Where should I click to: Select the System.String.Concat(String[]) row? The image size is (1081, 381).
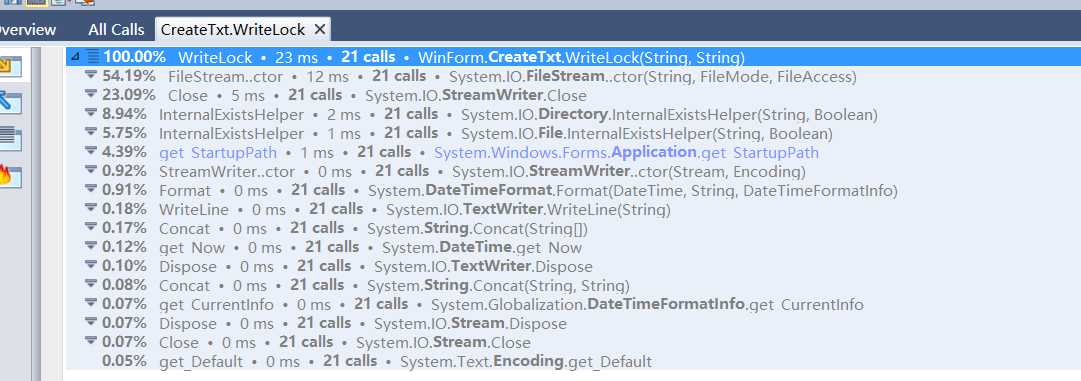[573, 228]
